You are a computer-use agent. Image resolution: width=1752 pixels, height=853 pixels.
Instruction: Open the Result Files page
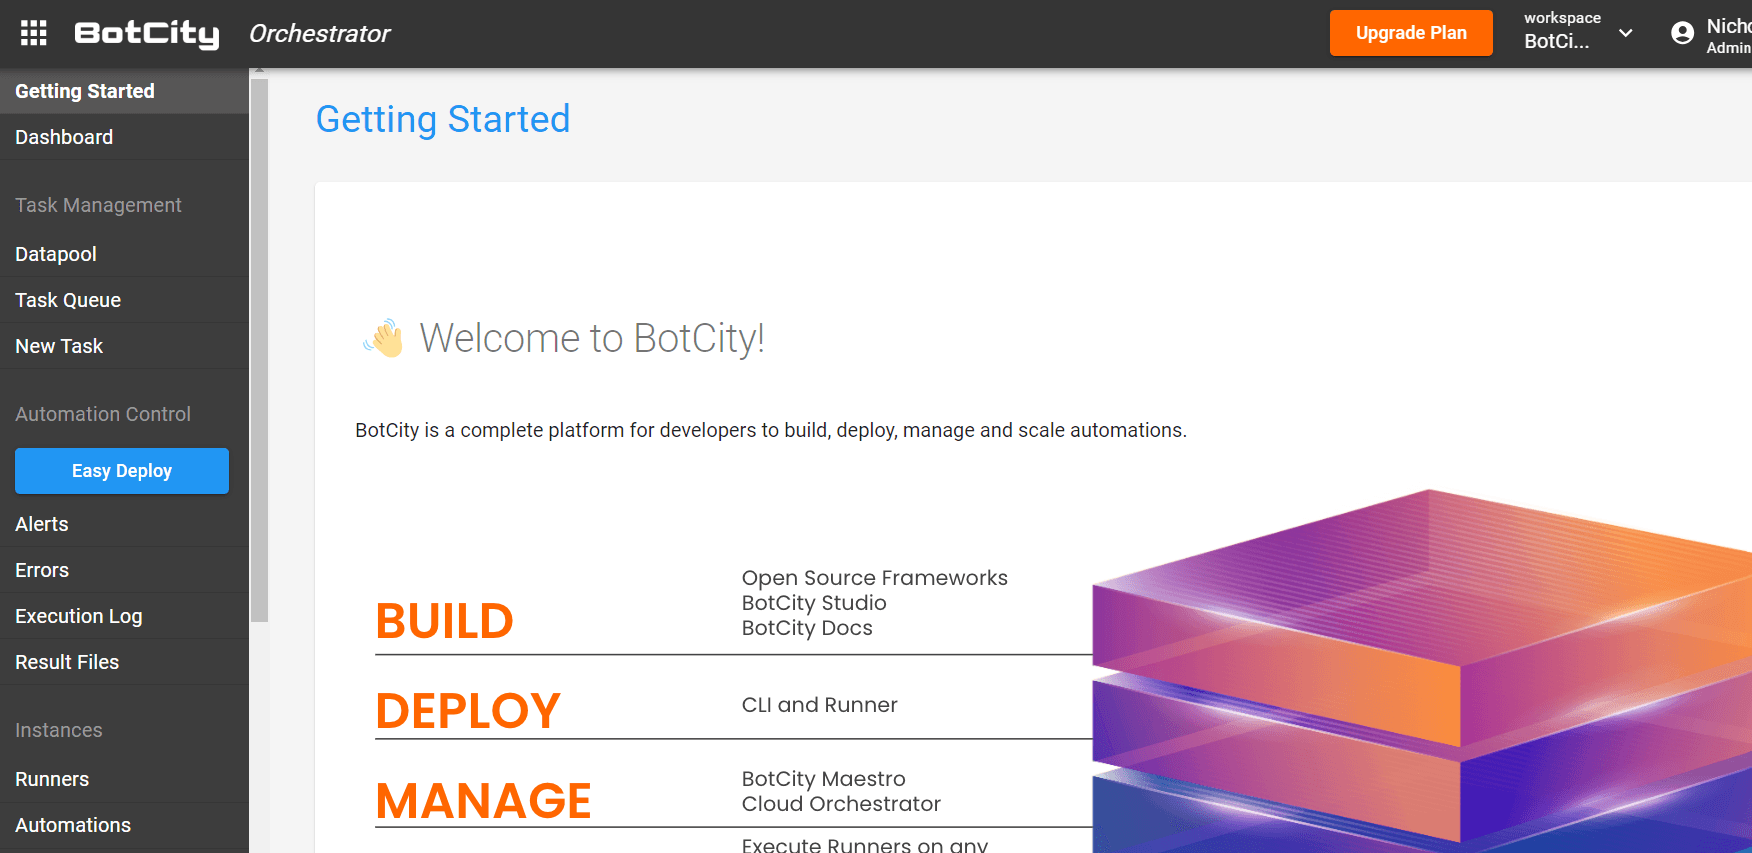point(124,662)
